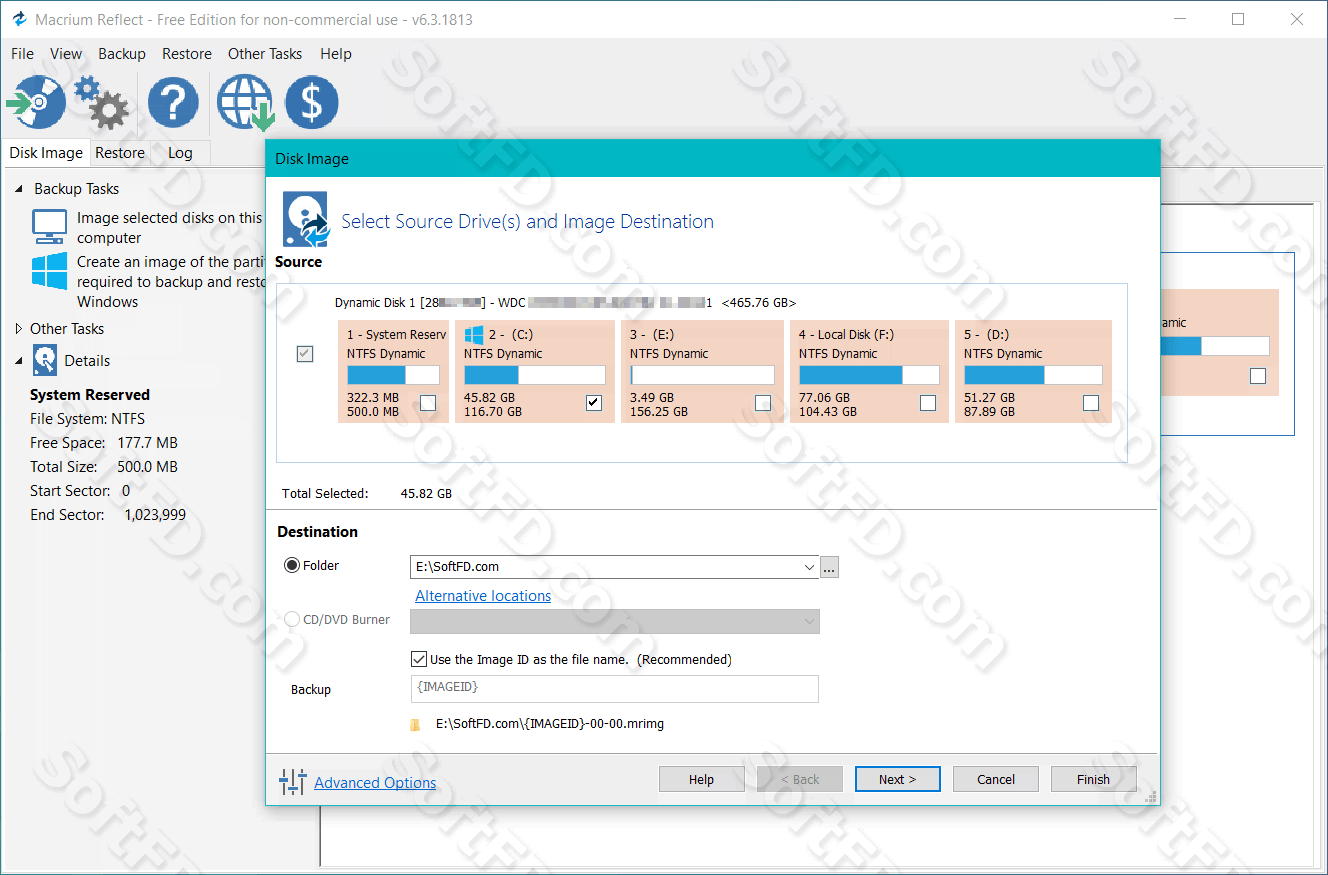Image resolution: width=1328 pixels, height=875 pixels.
Task: Check the Local Disk F: partition checkbox
Action: click(928, 403)
